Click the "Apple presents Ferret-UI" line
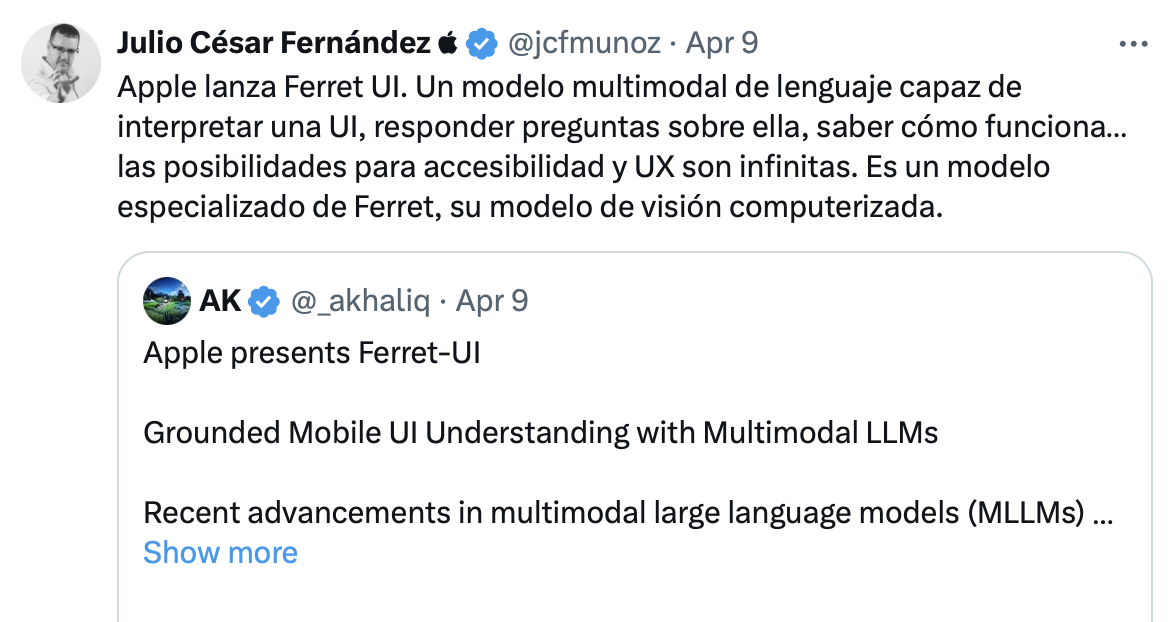The height and width of the screenshot is (622, 1176). click(x=312, y=354)
